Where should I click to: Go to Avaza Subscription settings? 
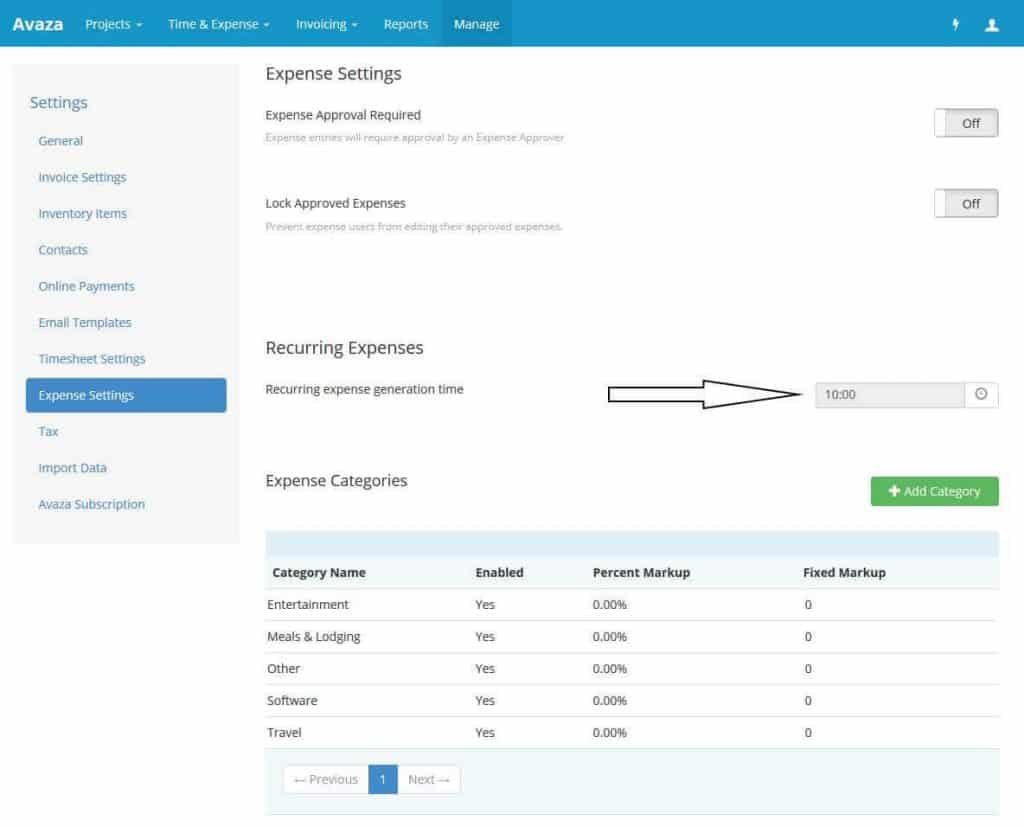91,504
